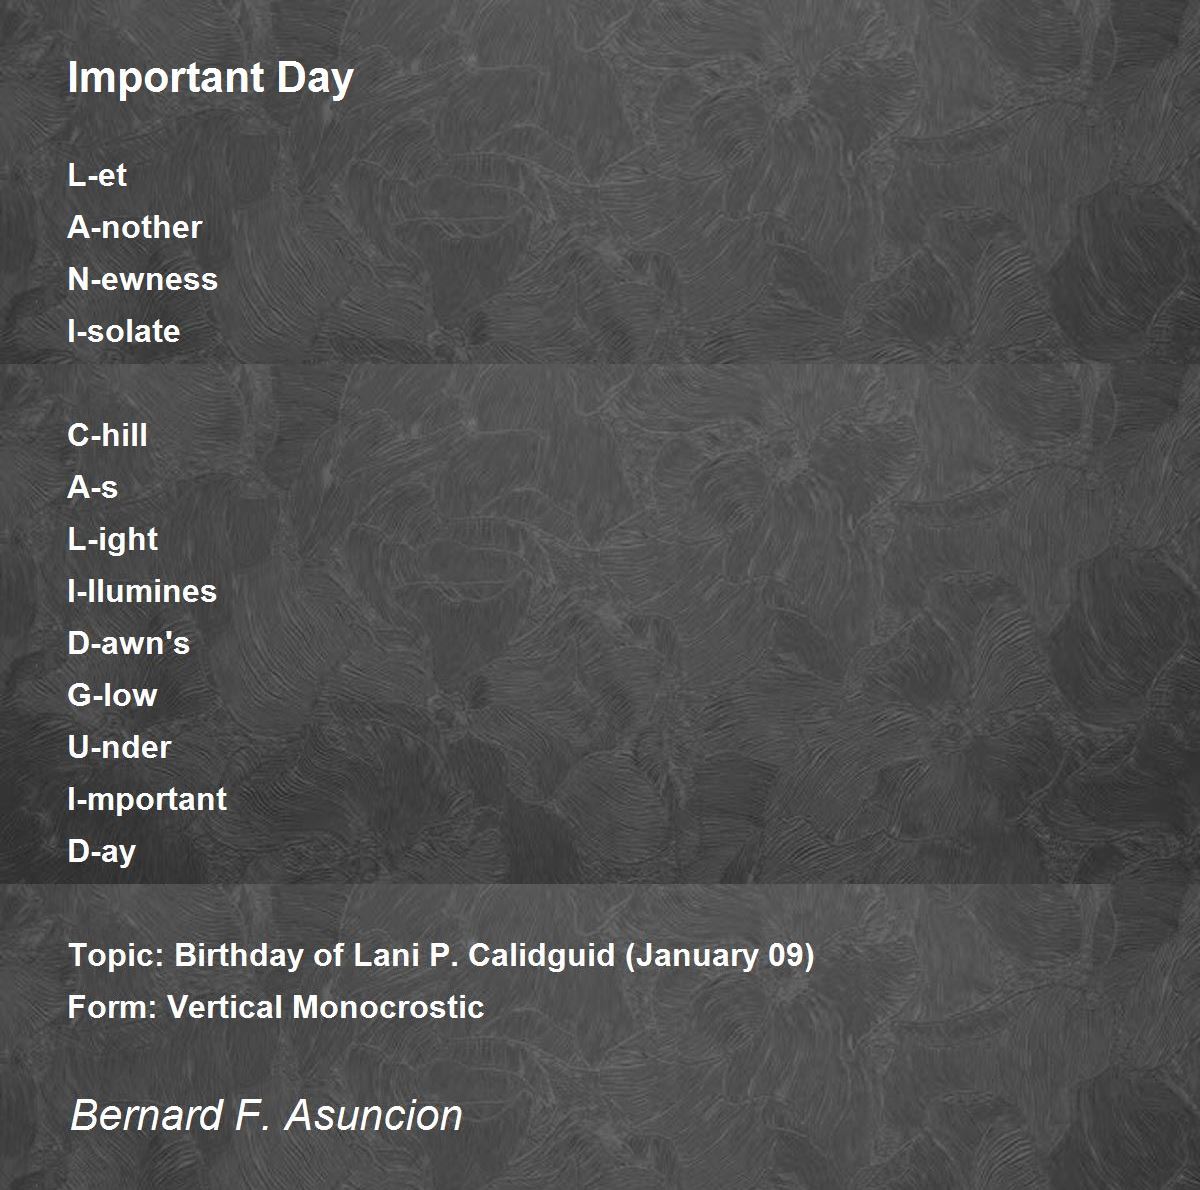This screenshot has height=1190, width=1200.
Task: Click the 'D-awn's' line
Action: pos(129,643)
